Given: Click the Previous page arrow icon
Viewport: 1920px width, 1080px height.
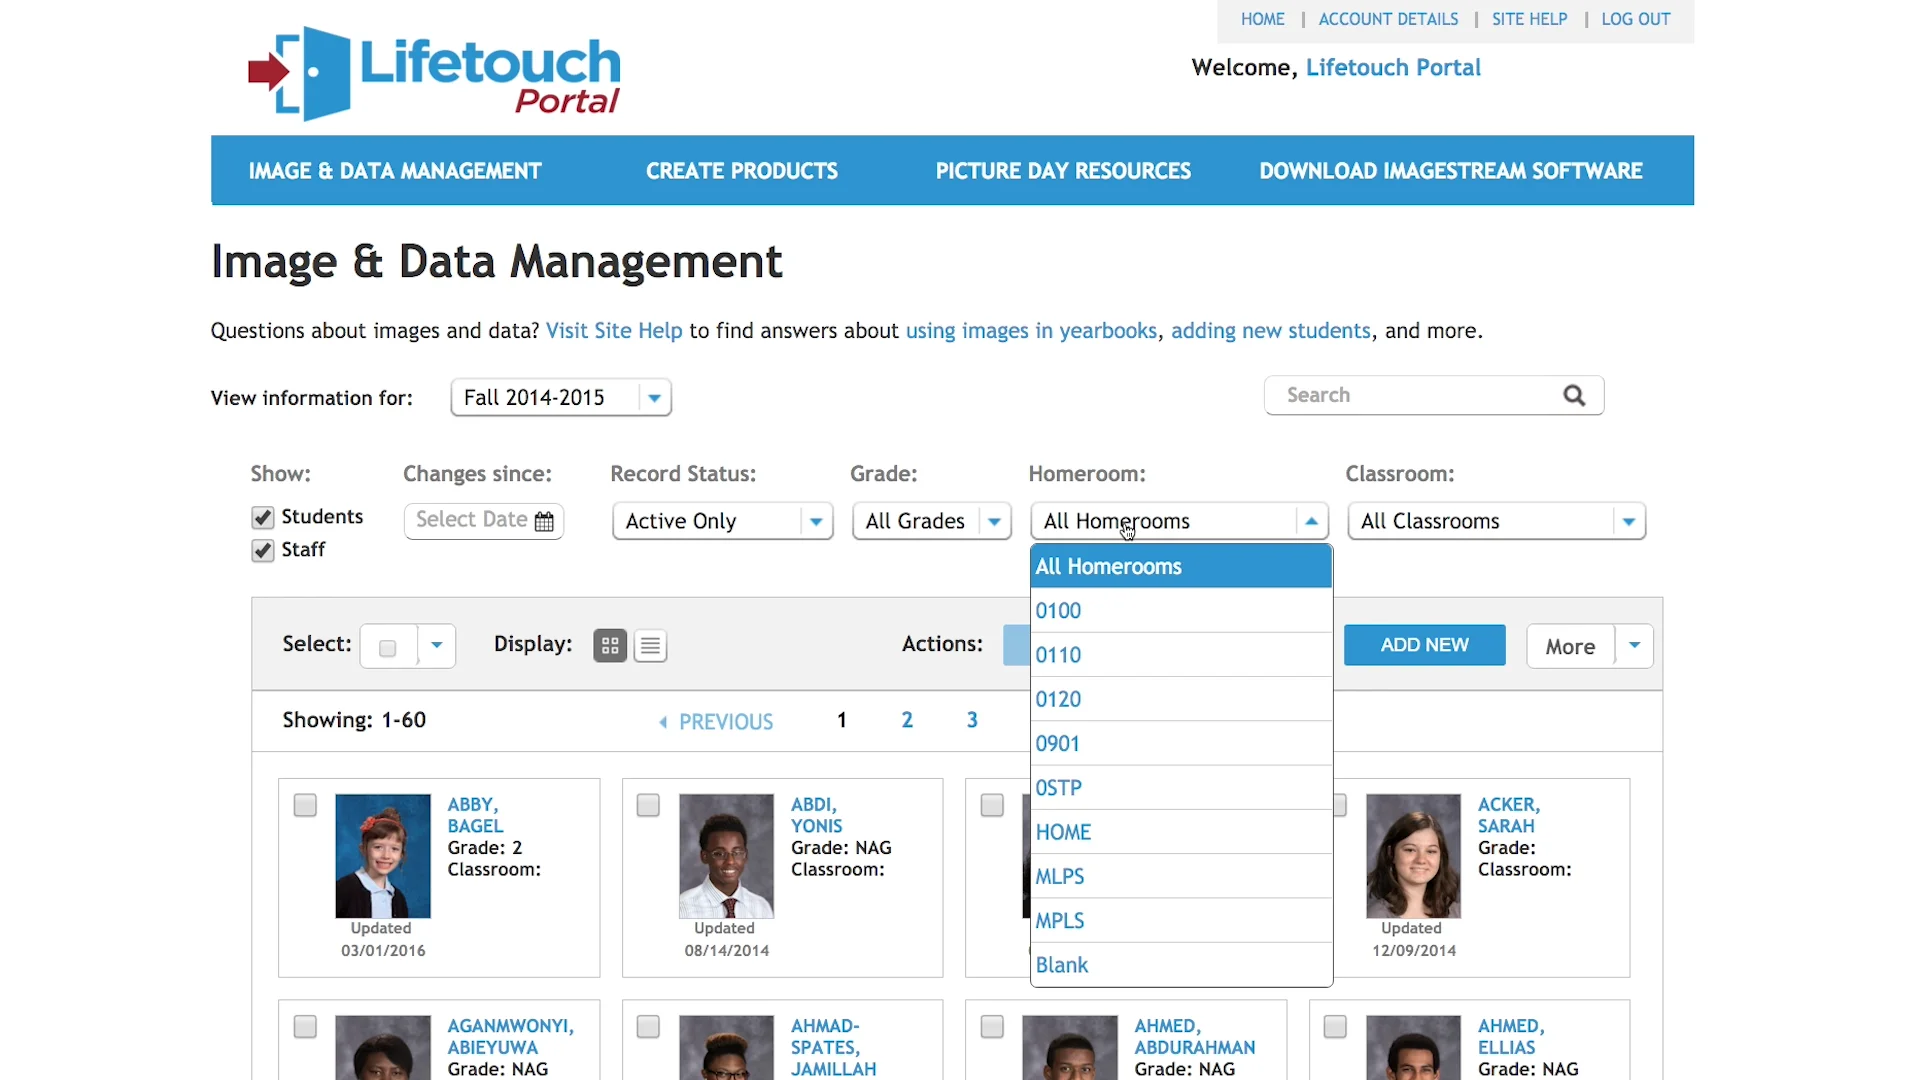Looking at the screenshot, I should [x=663, y=722].
